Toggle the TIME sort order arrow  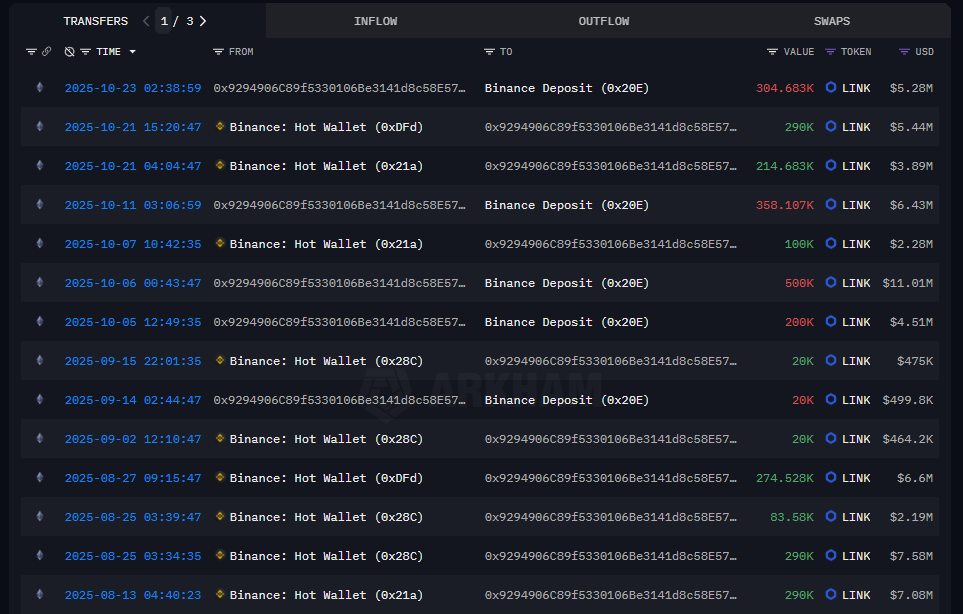point(133,52)
